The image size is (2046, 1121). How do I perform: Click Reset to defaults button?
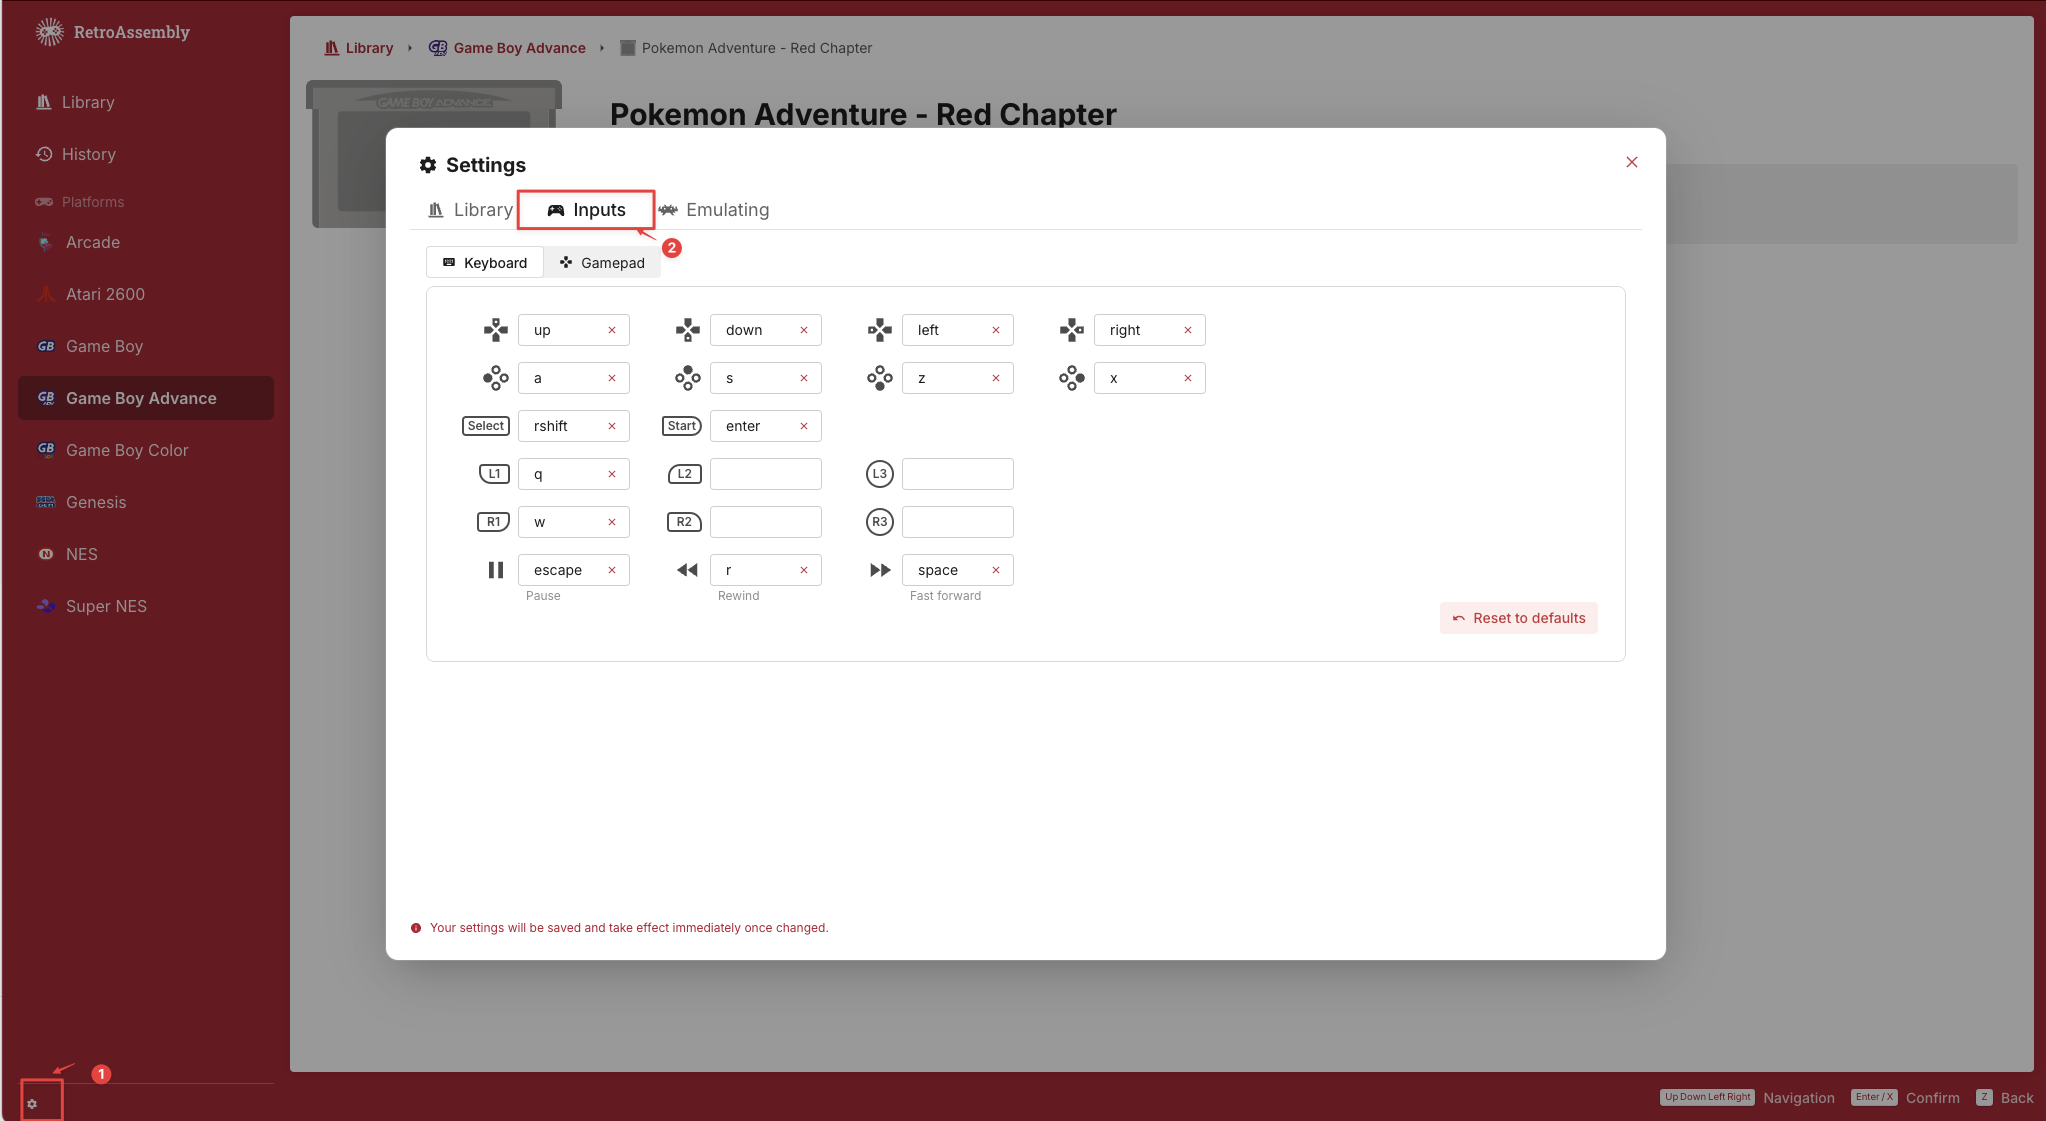(1519, 618)
